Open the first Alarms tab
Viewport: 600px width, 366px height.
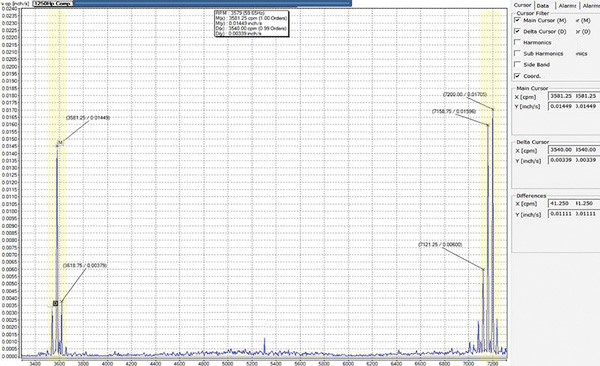(x=567, y=6)
